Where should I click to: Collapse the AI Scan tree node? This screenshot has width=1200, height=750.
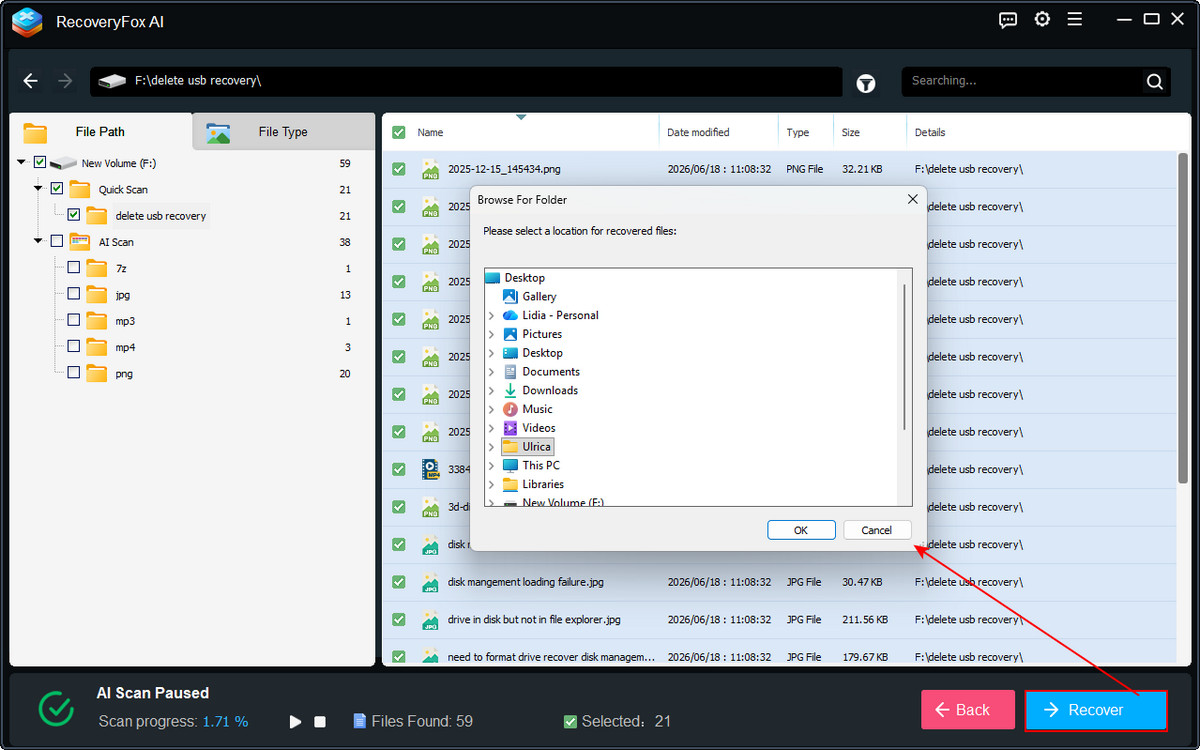pyautogui.click(x=39, y=241)
